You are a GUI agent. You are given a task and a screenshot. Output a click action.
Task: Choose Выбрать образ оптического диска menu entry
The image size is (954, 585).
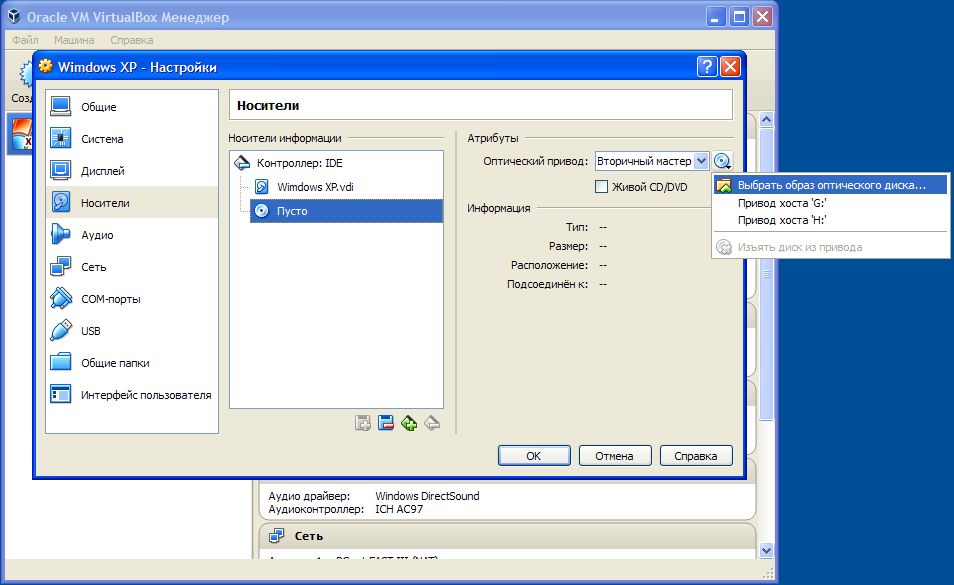(830, 185)
